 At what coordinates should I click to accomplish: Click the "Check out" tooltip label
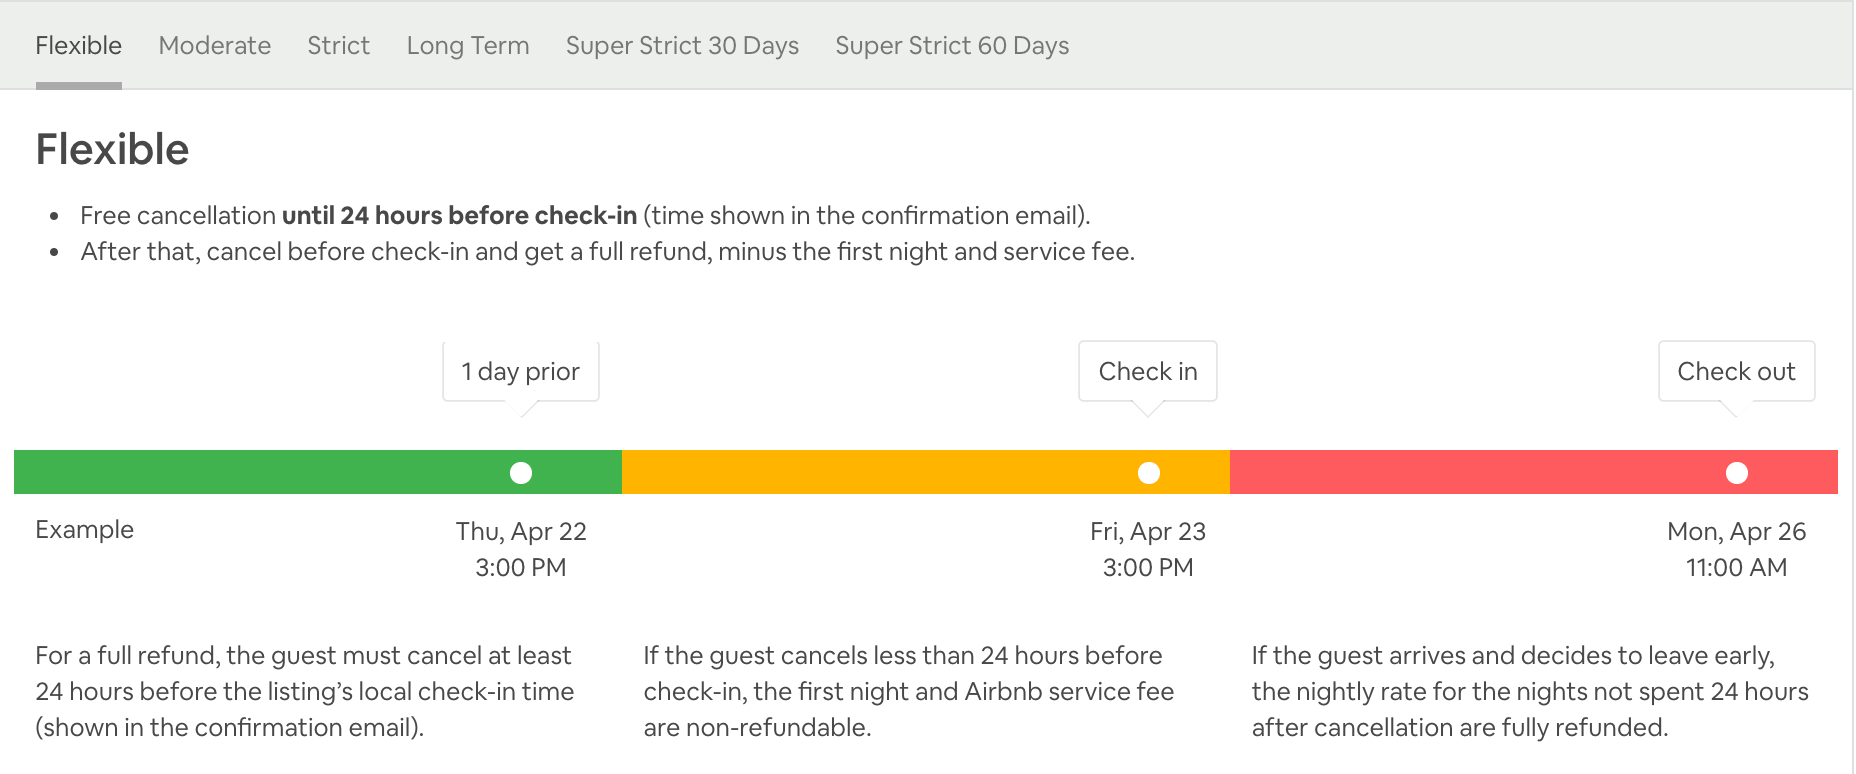1735,372
